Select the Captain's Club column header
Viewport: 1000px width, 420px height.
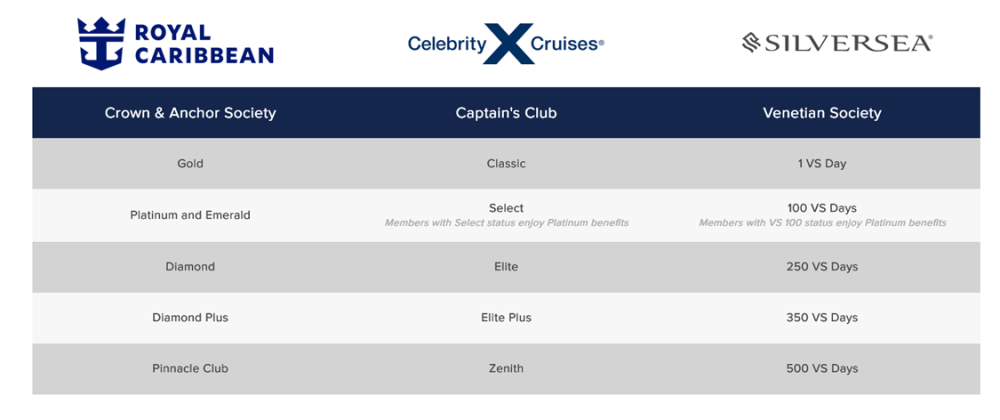pos(506,113)
